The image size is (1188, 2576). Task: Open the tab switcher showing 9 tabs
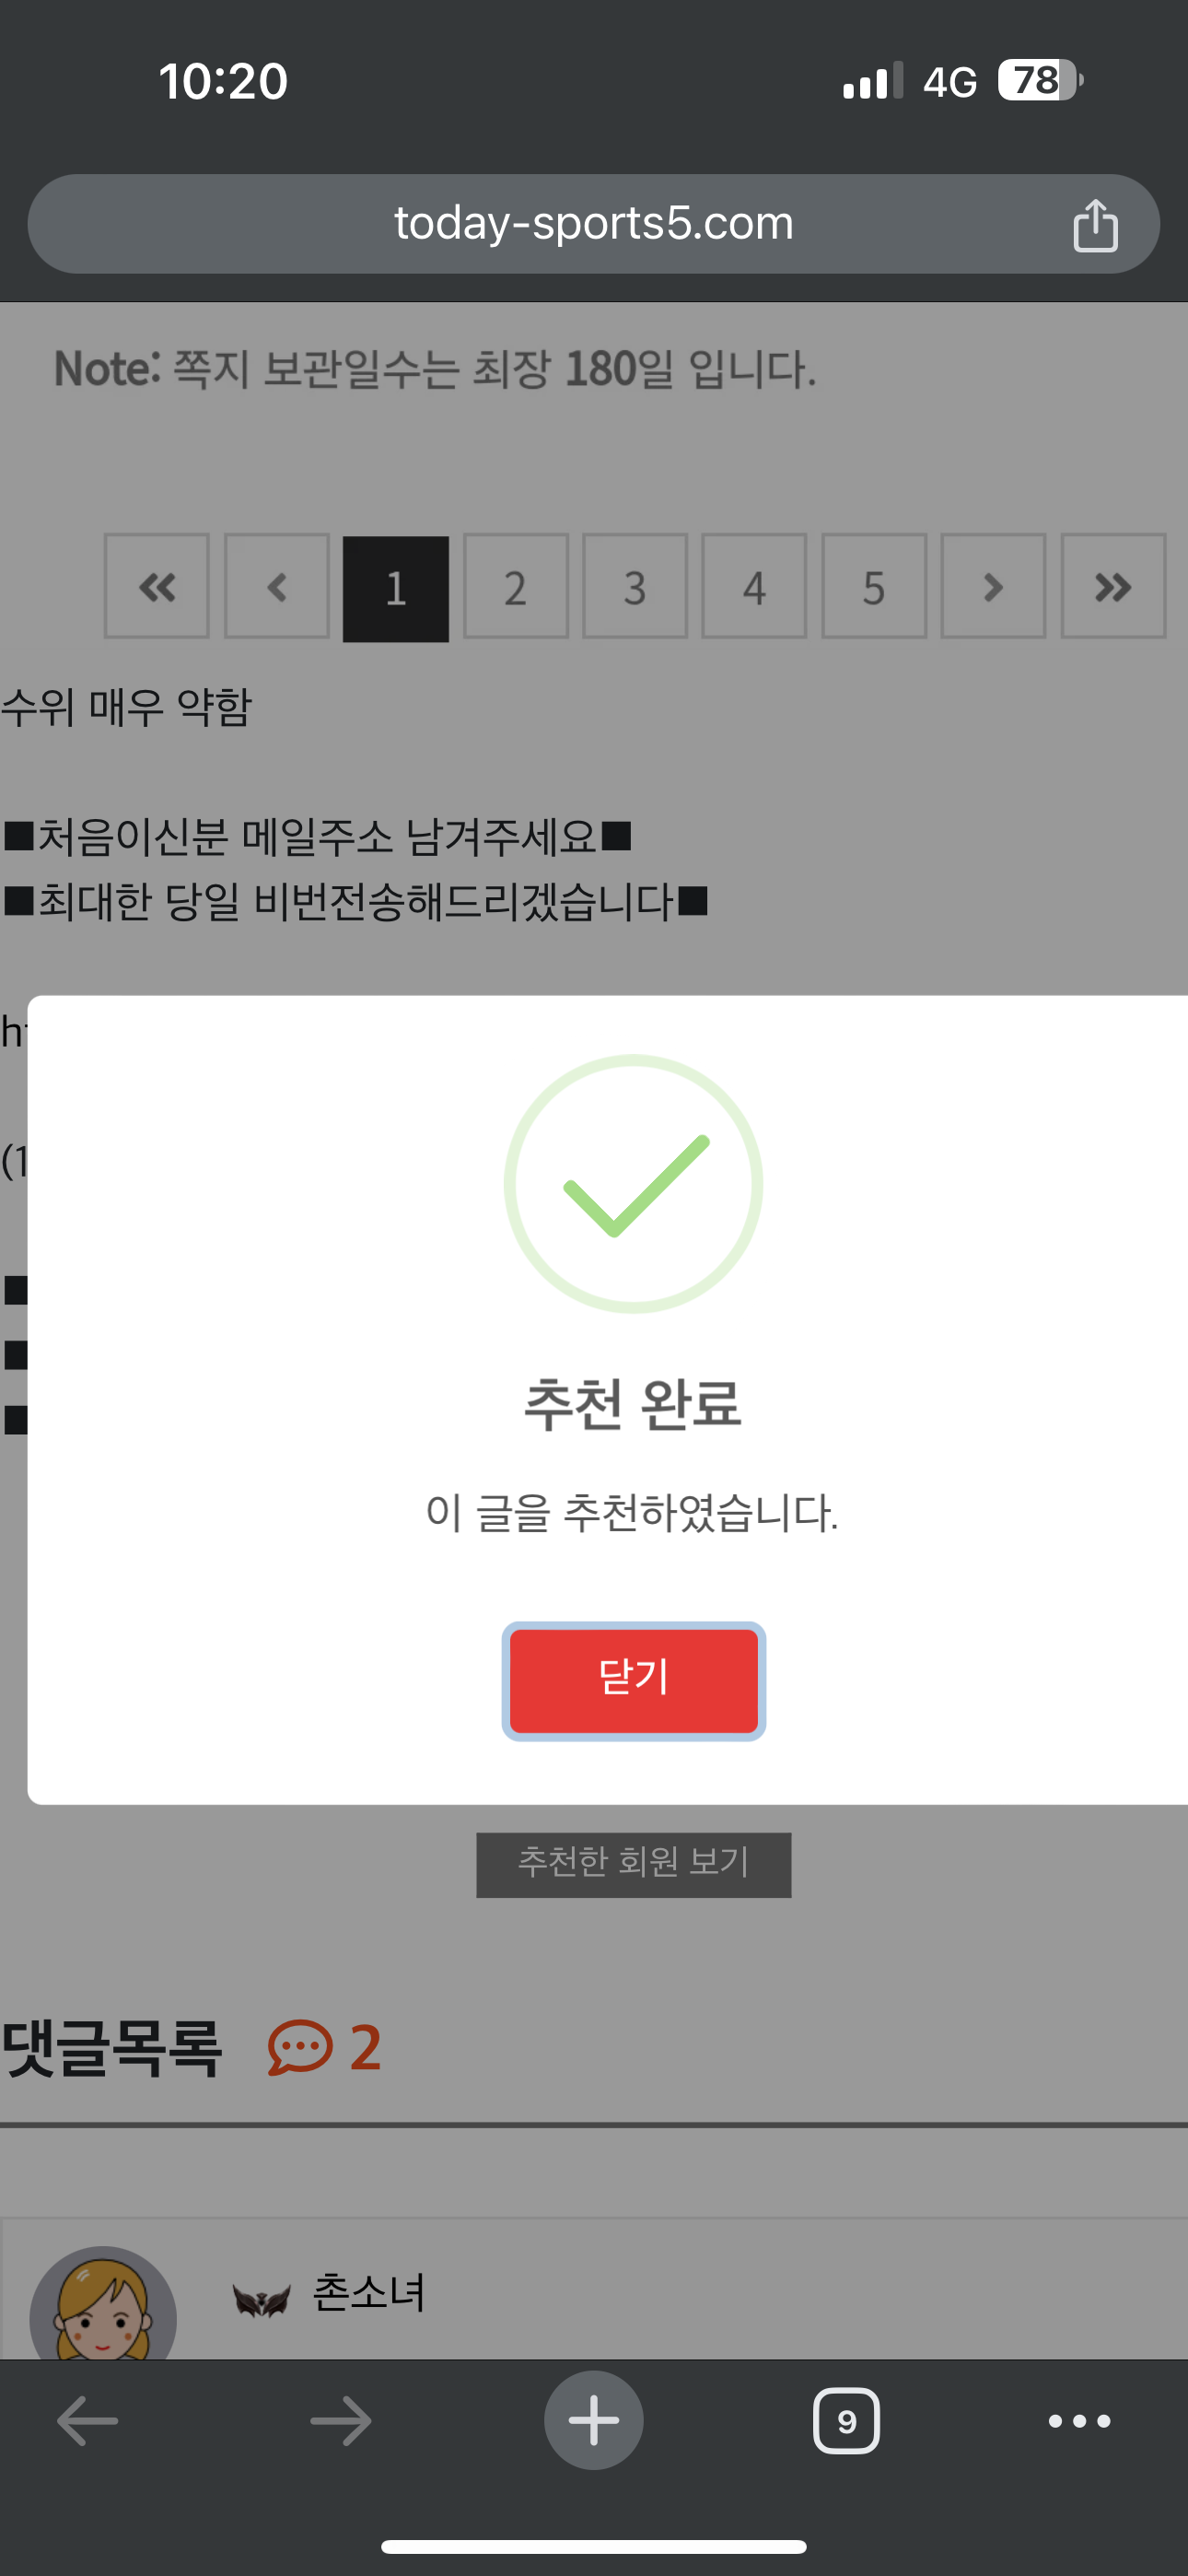click(846, 2421)
